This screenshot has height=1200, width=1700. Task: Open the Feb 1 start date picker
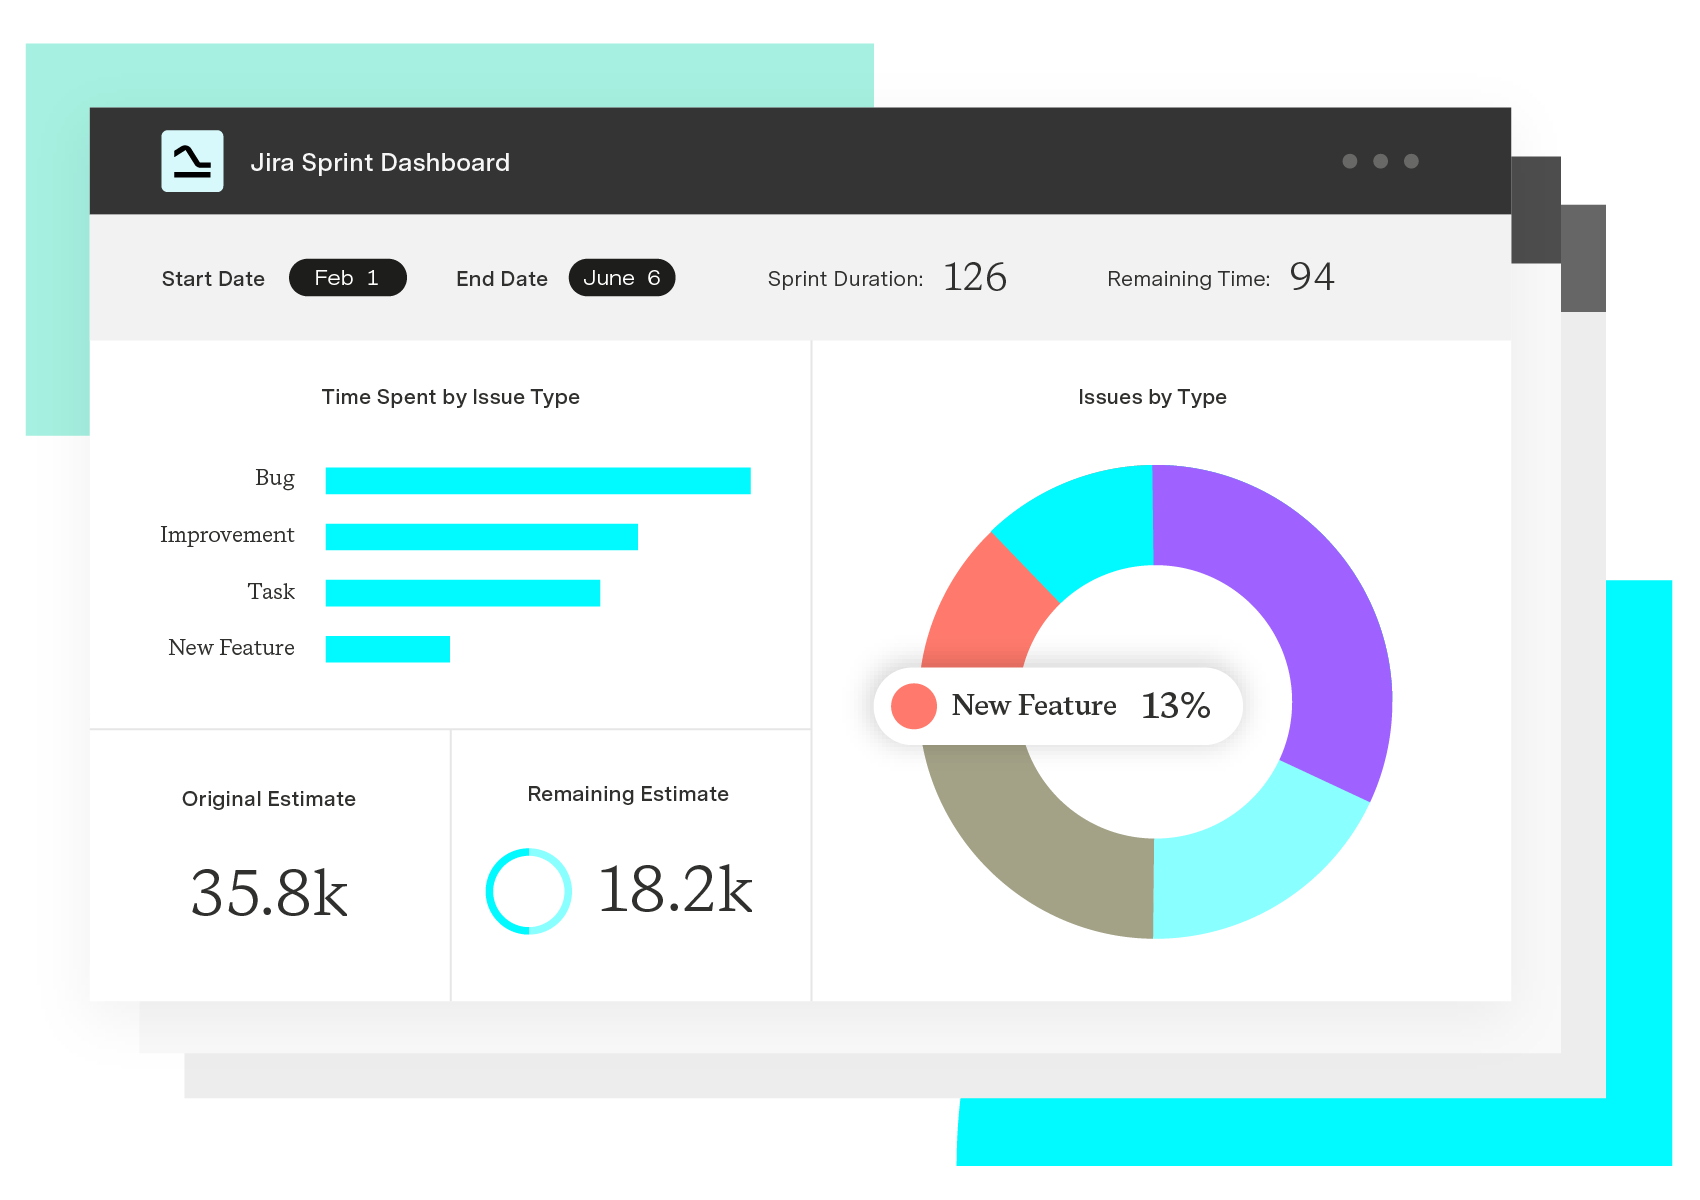pyautogui.click(x=347, y=278)
